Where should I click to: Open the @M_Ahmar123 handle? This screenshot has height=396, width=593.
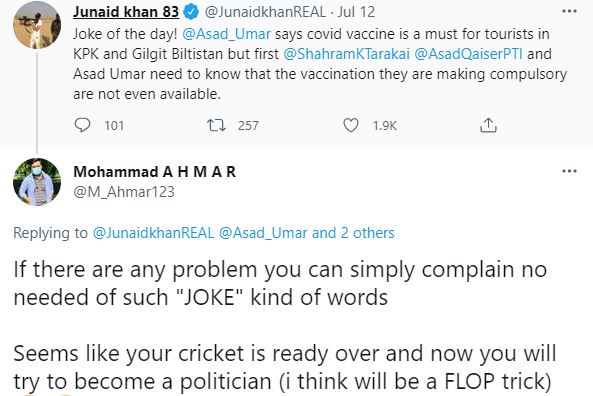point(124,192)
